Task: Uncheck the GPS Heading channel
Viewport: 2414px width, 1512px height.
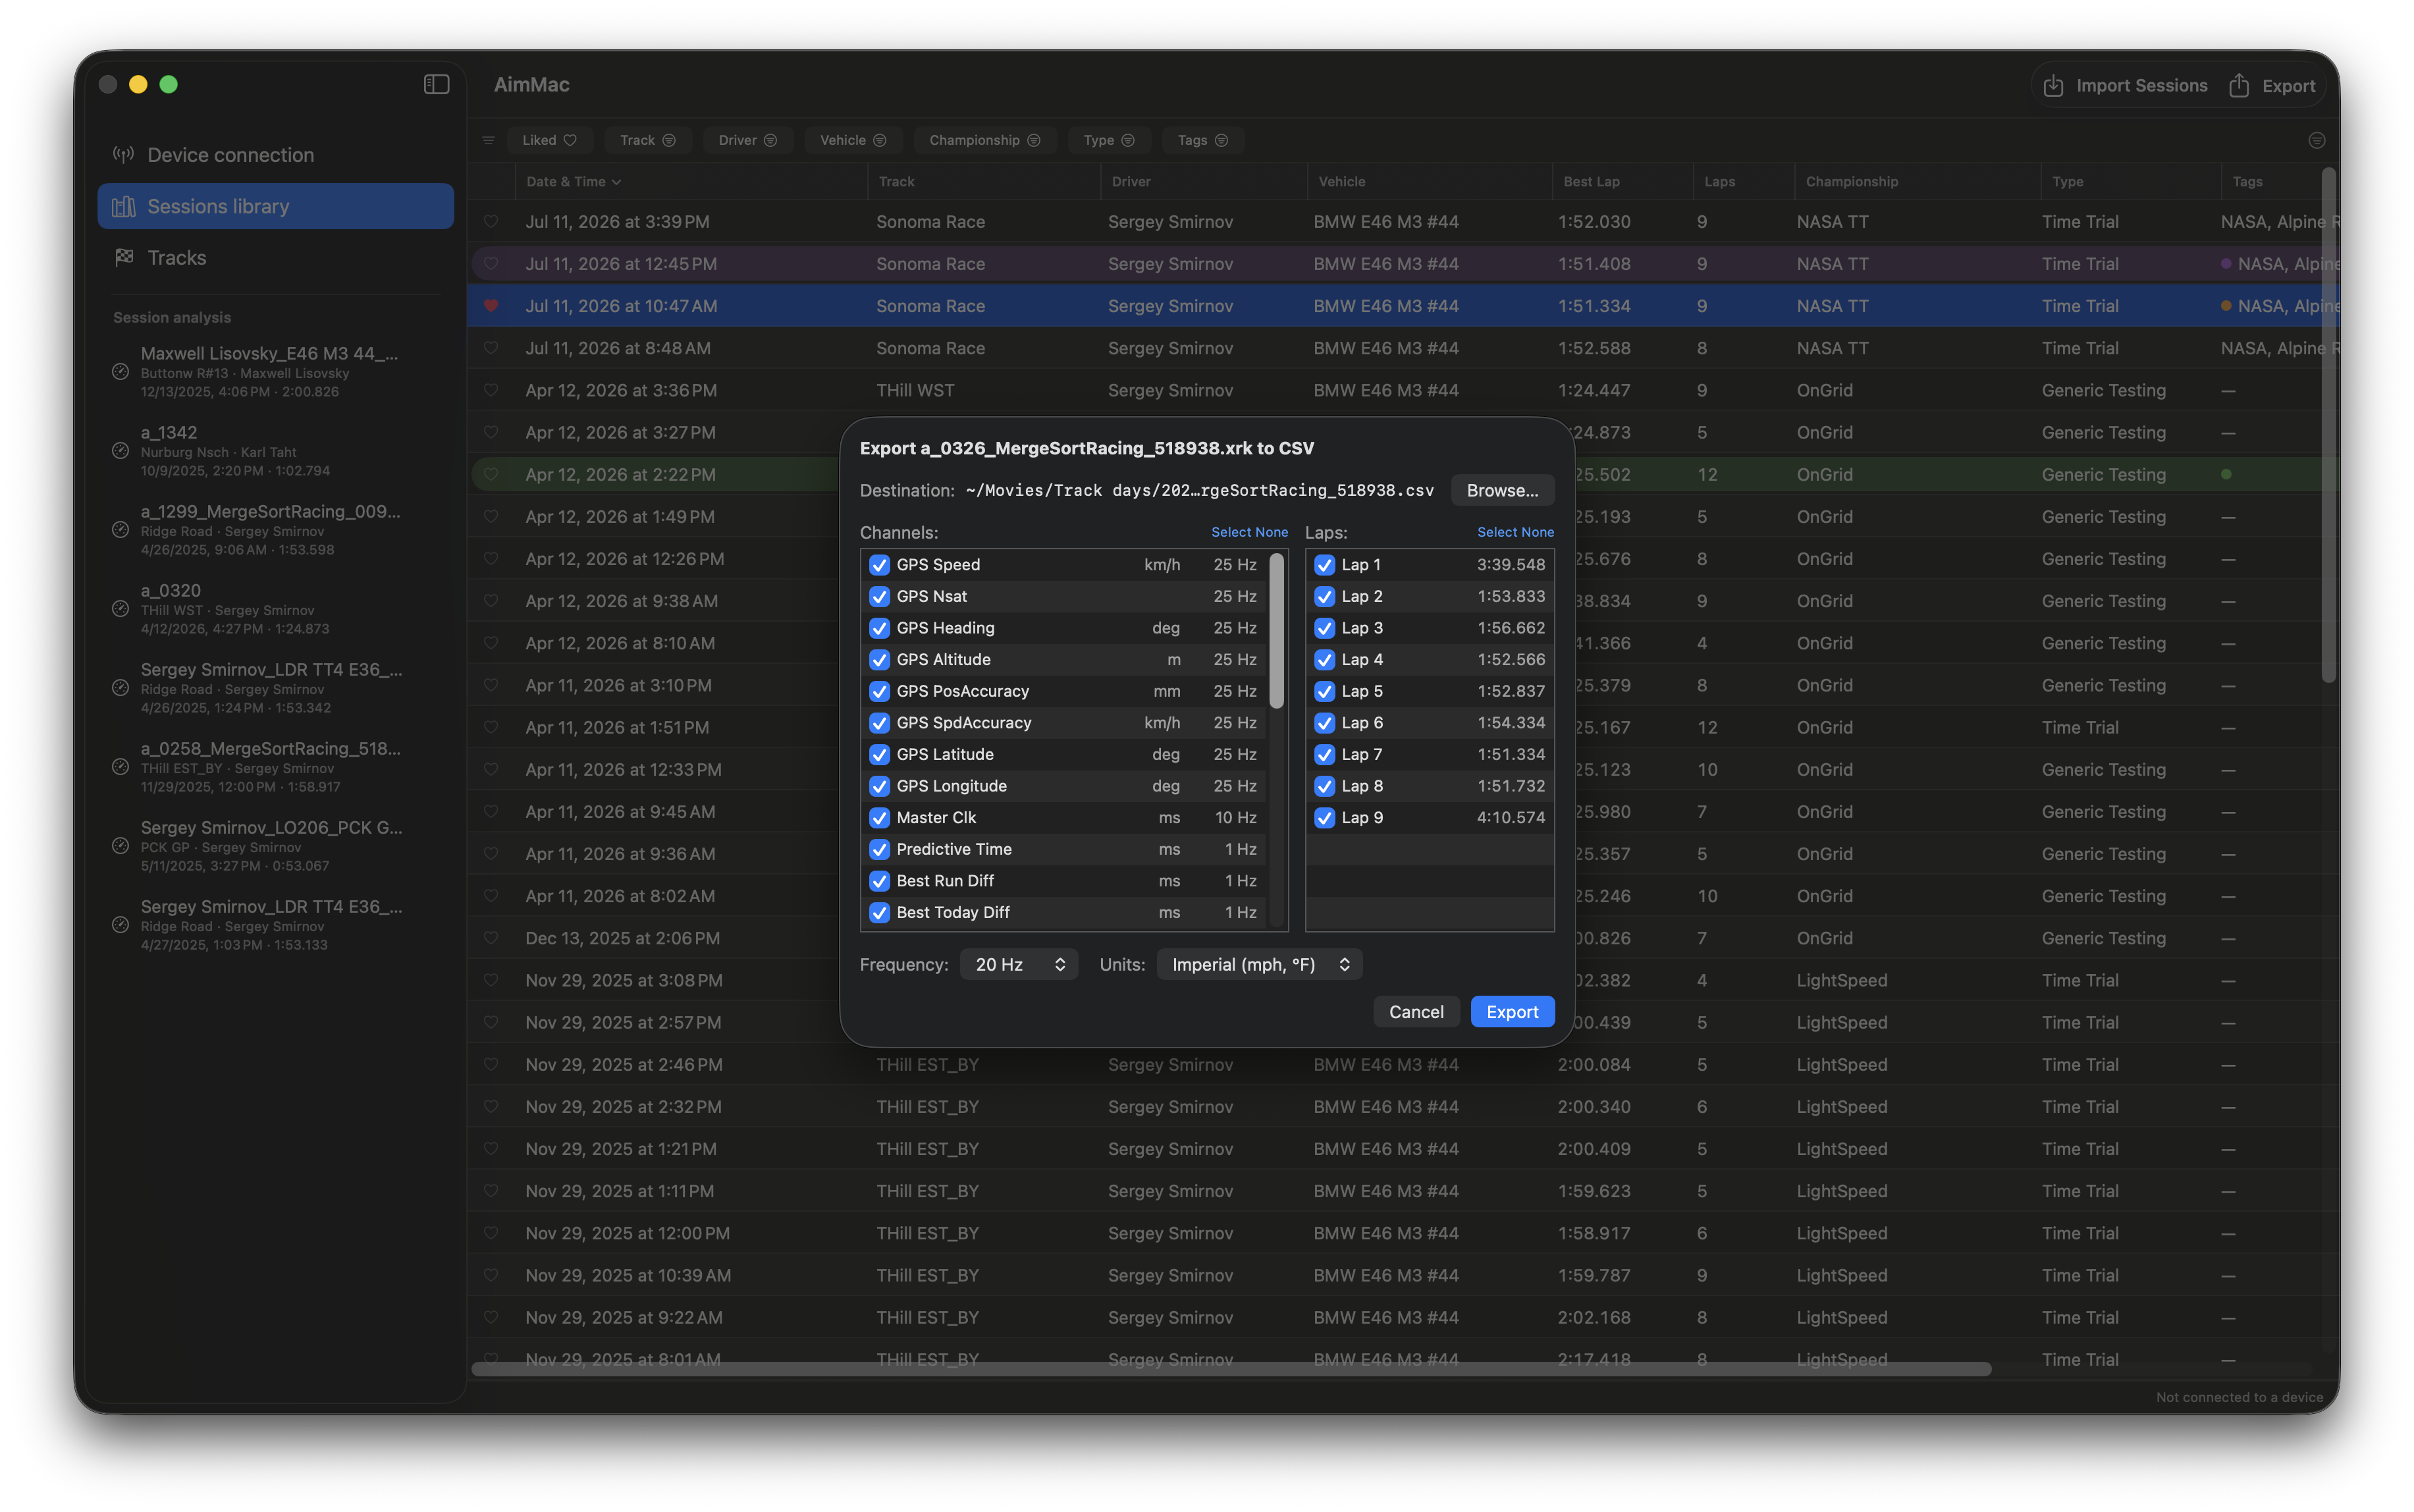Action: click(x=879, y=628)
